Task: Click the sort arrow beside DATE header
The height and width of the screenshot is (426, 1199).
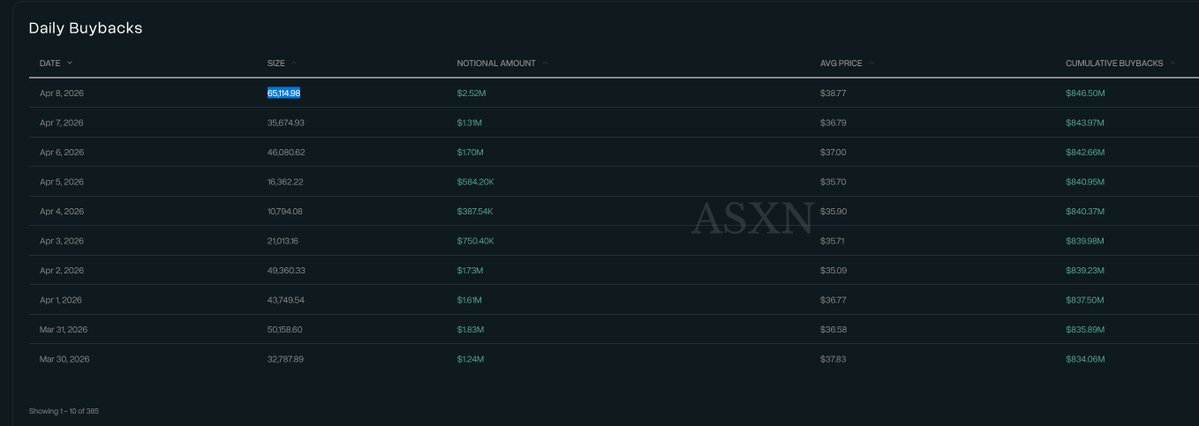Action: coord(70,63)
